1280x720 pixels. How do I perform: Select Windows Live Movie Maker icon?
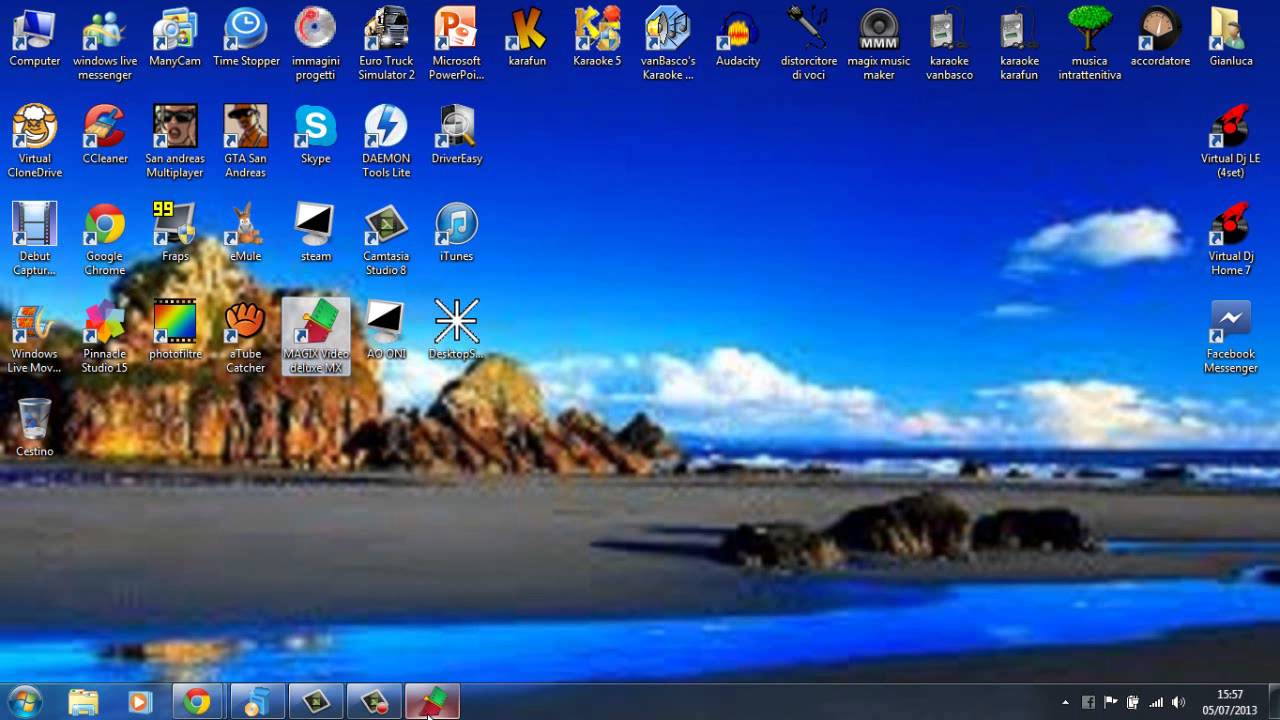coord(35,338)
